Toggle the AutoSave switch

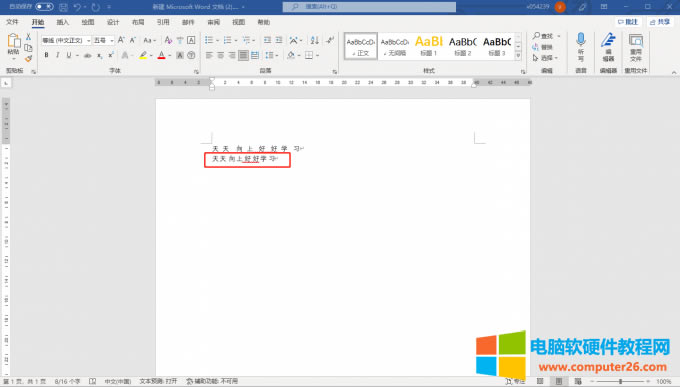pyautogui.click(x=44, y=7)
